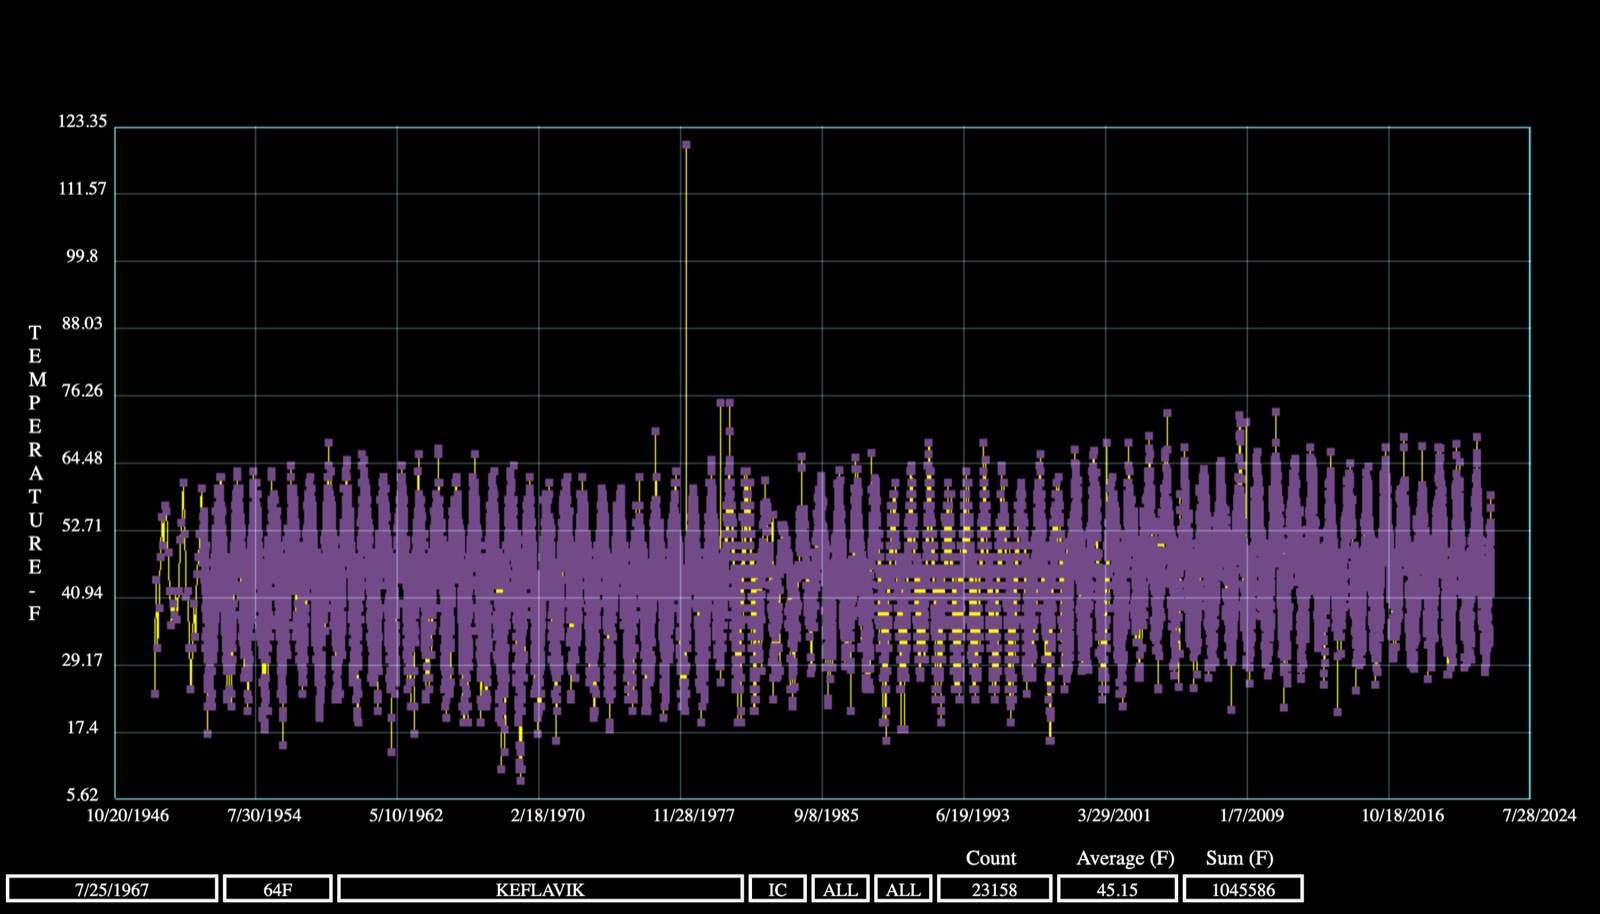Click the 123.35 y-axis label
This screenshot has width=1600, height=914.
(82, 121)
